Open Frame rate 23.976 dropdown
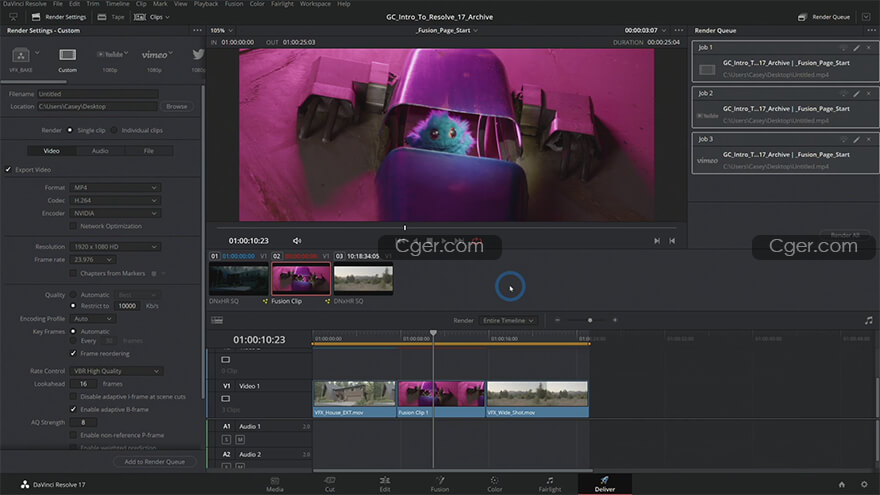Screen dimensions: 880x495 pos(93,260)
